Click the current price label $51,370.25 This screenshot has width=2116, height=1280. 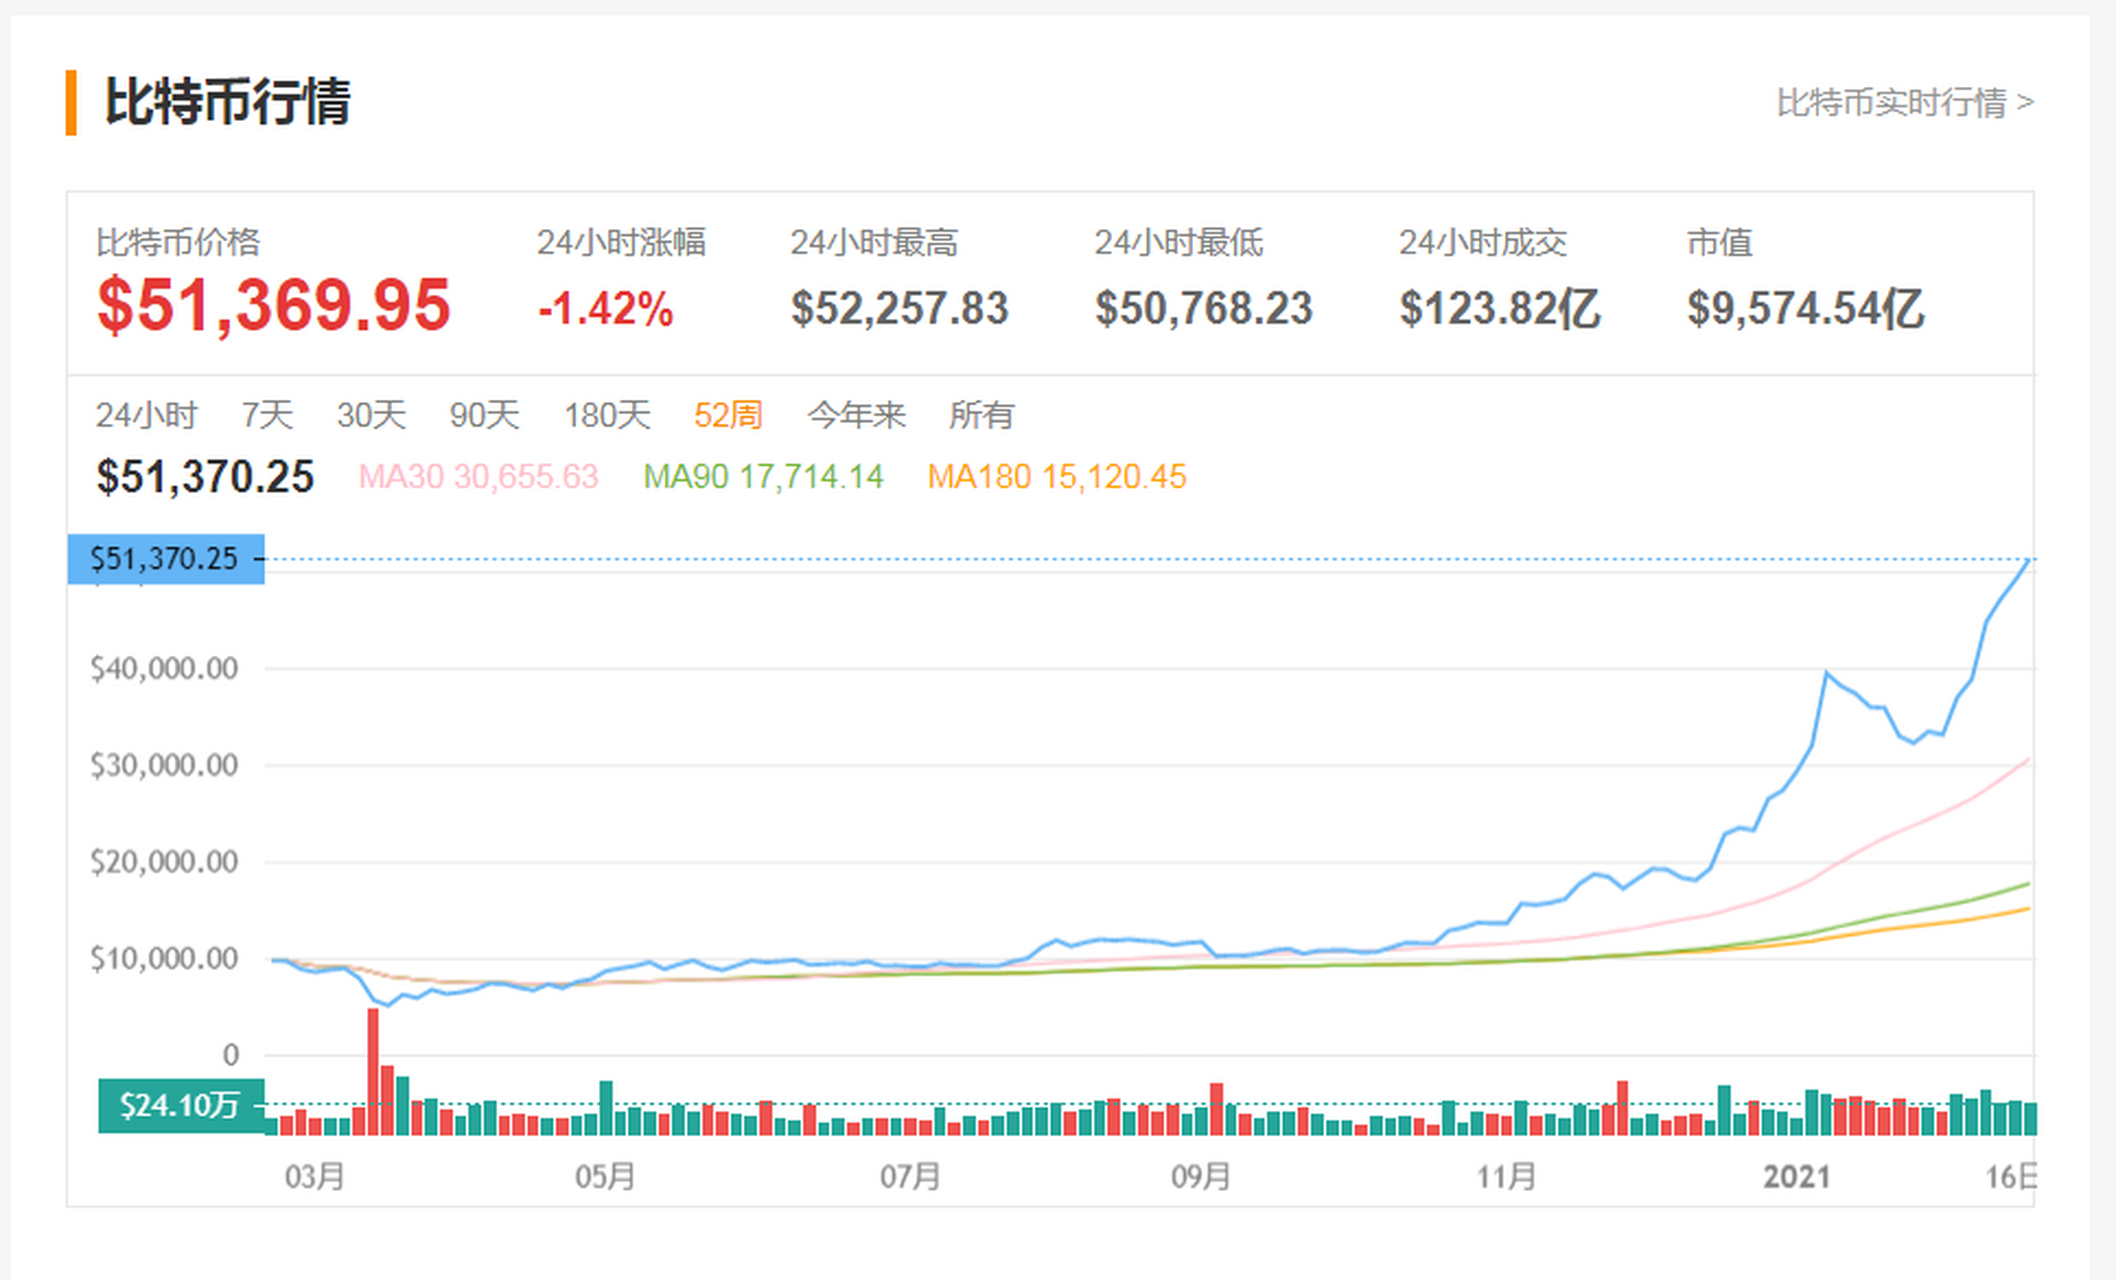click(x=204, y=477)
